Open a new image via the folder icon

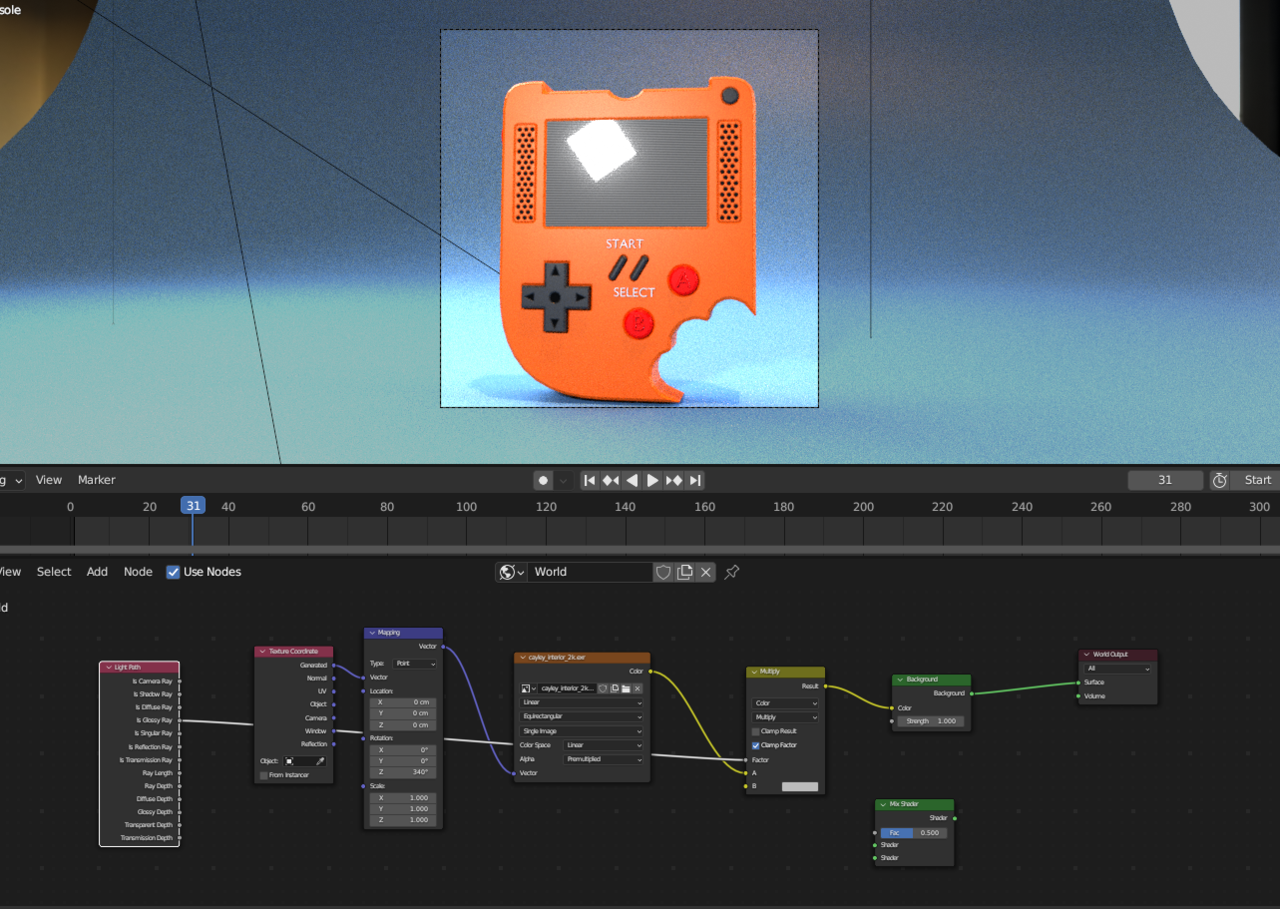point(627,689)
